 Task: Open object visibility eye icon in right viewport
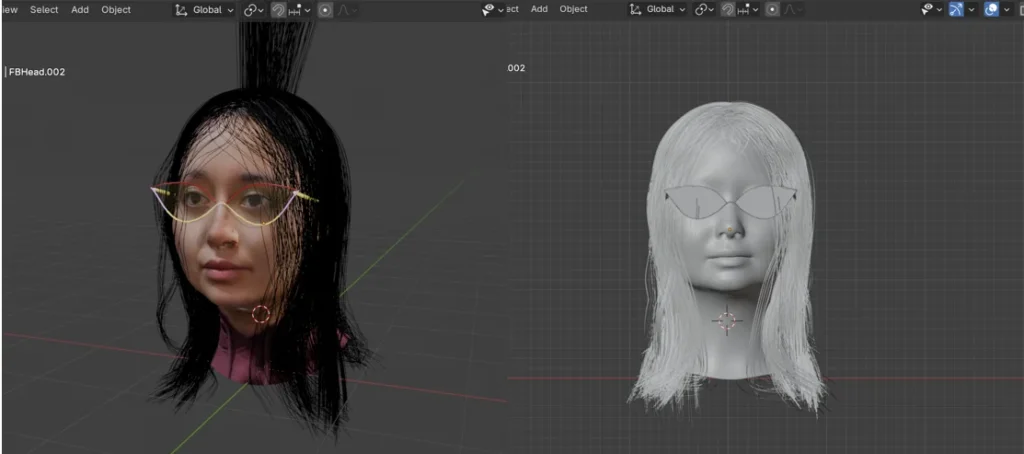coord(928,9)
